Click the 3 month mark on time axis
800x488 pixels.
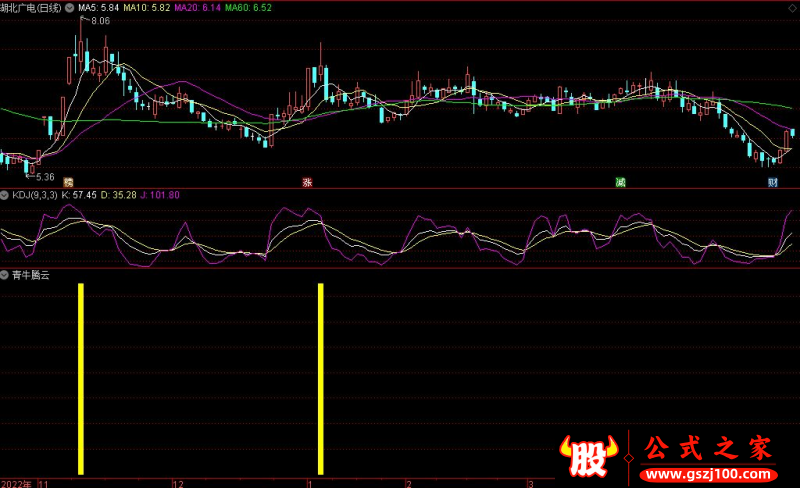(x=531, y=484)
